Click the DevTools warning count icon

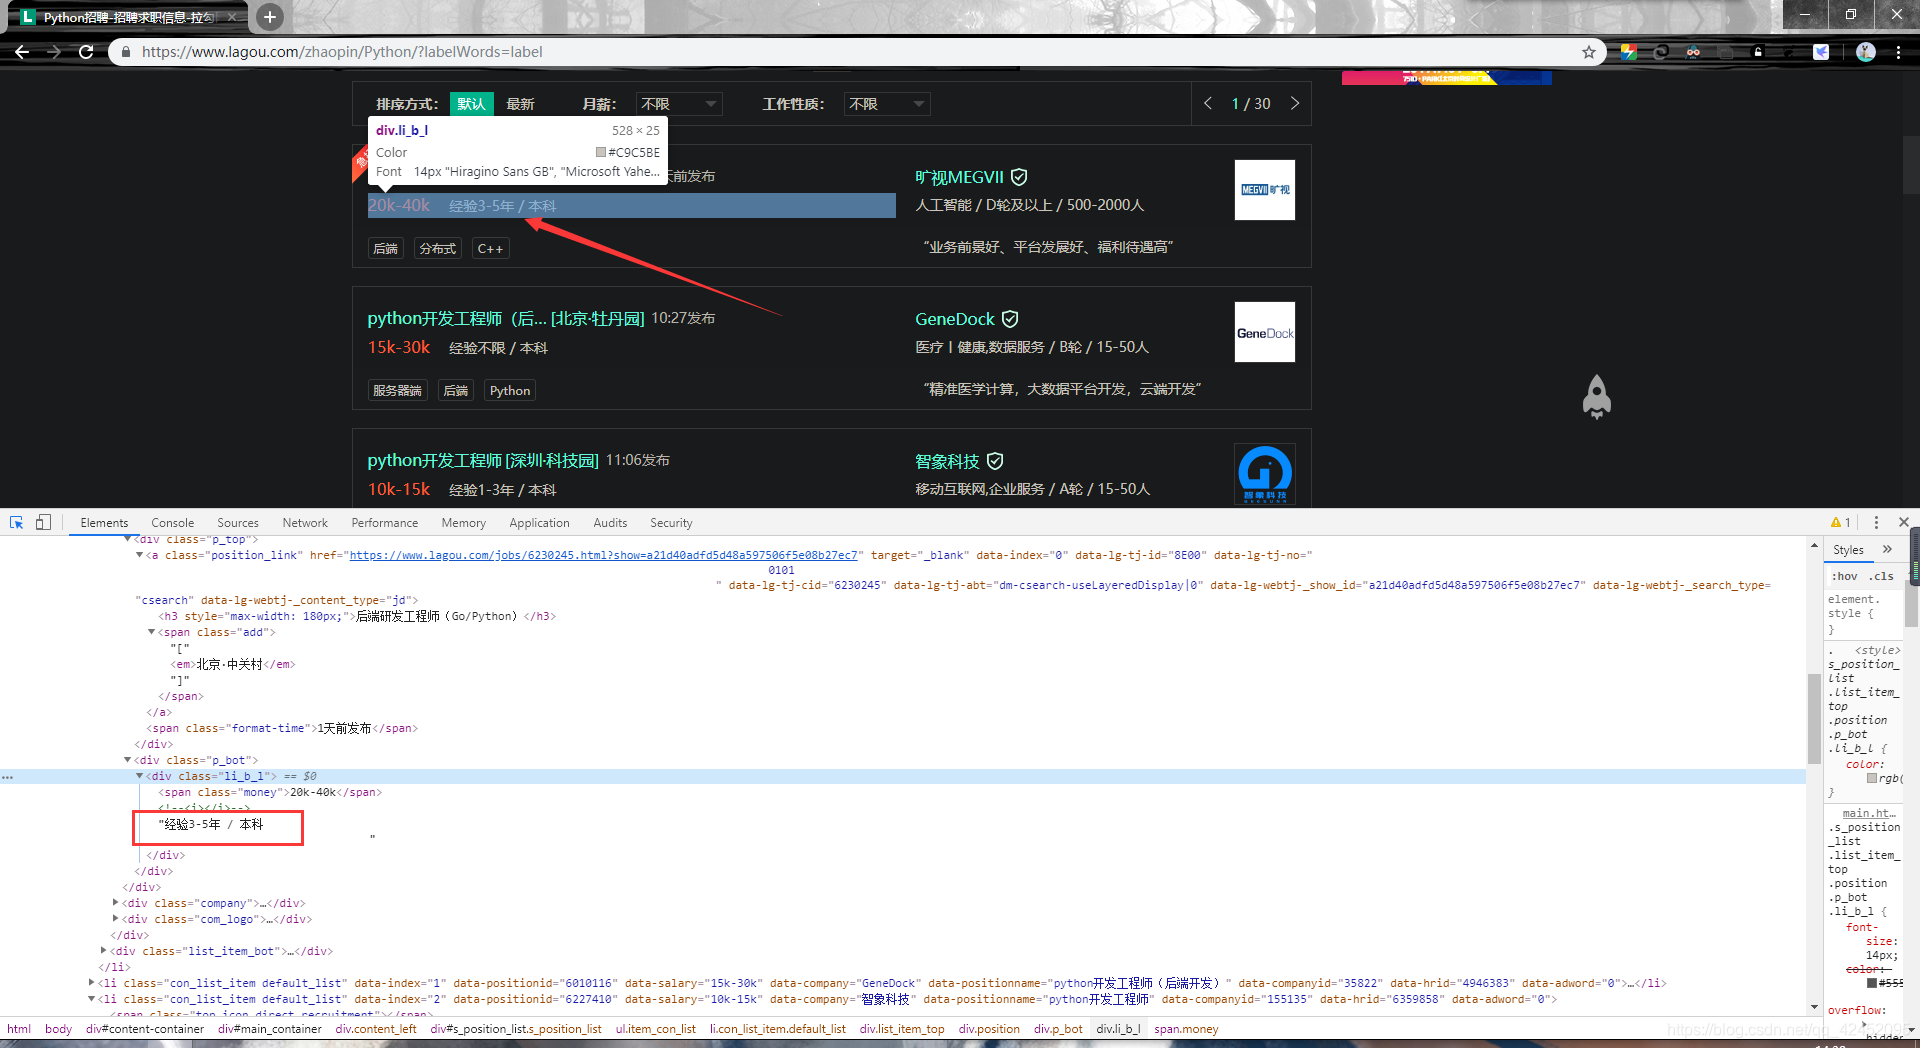(1840, 522)
